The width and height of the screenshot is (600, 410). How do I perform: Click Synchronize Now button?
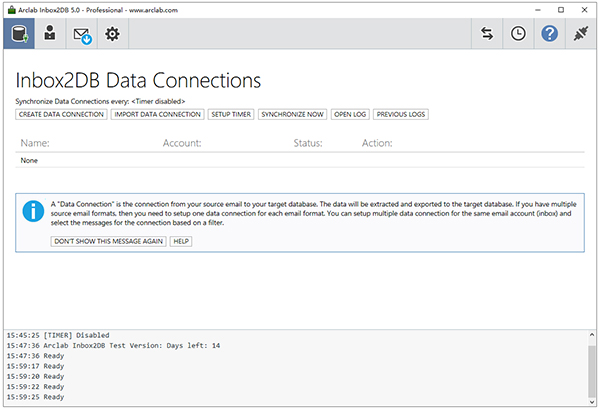click(292, 114)
